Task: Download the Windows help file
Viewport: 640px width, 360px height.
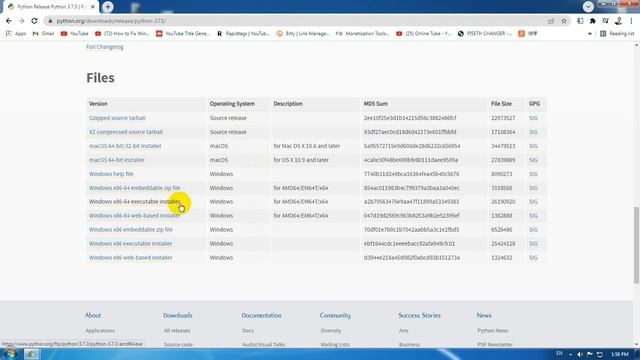Action: tap(111, 174)
